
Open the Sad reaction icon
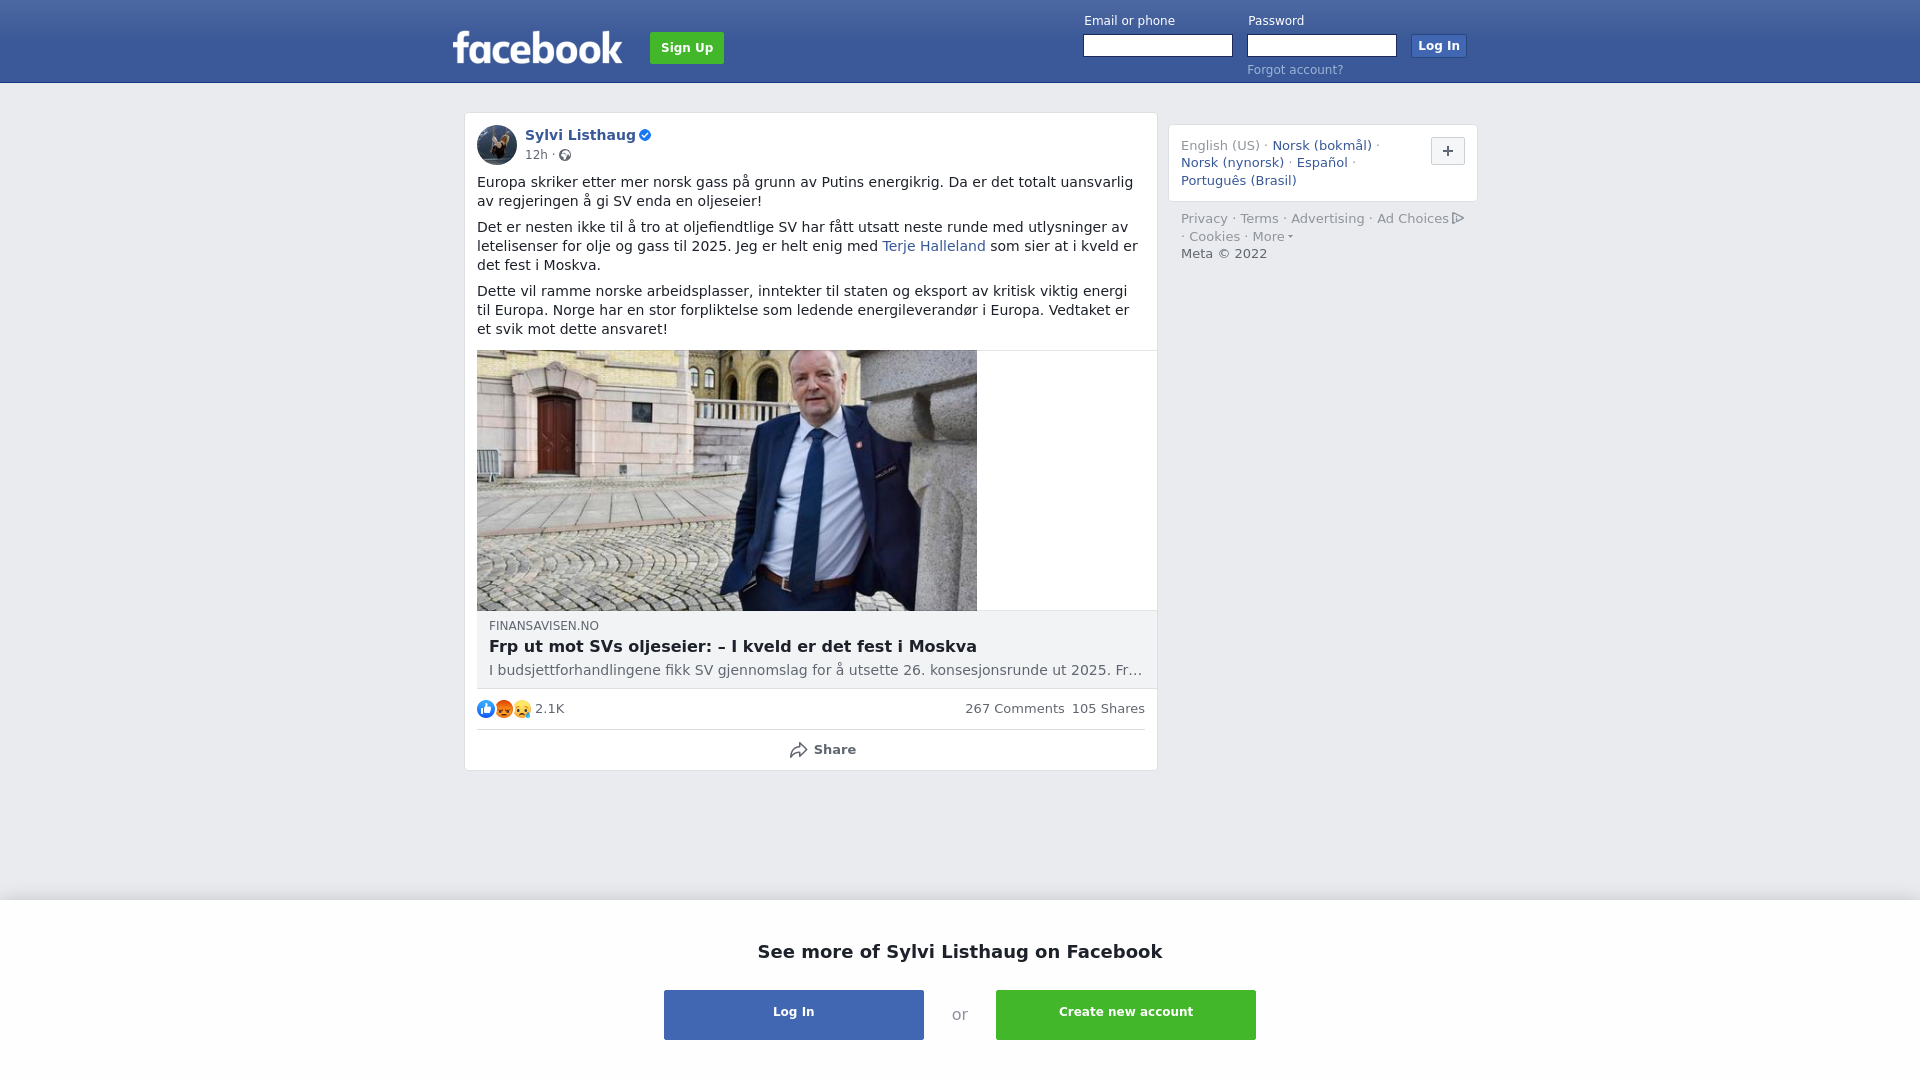tap(522, 709)
